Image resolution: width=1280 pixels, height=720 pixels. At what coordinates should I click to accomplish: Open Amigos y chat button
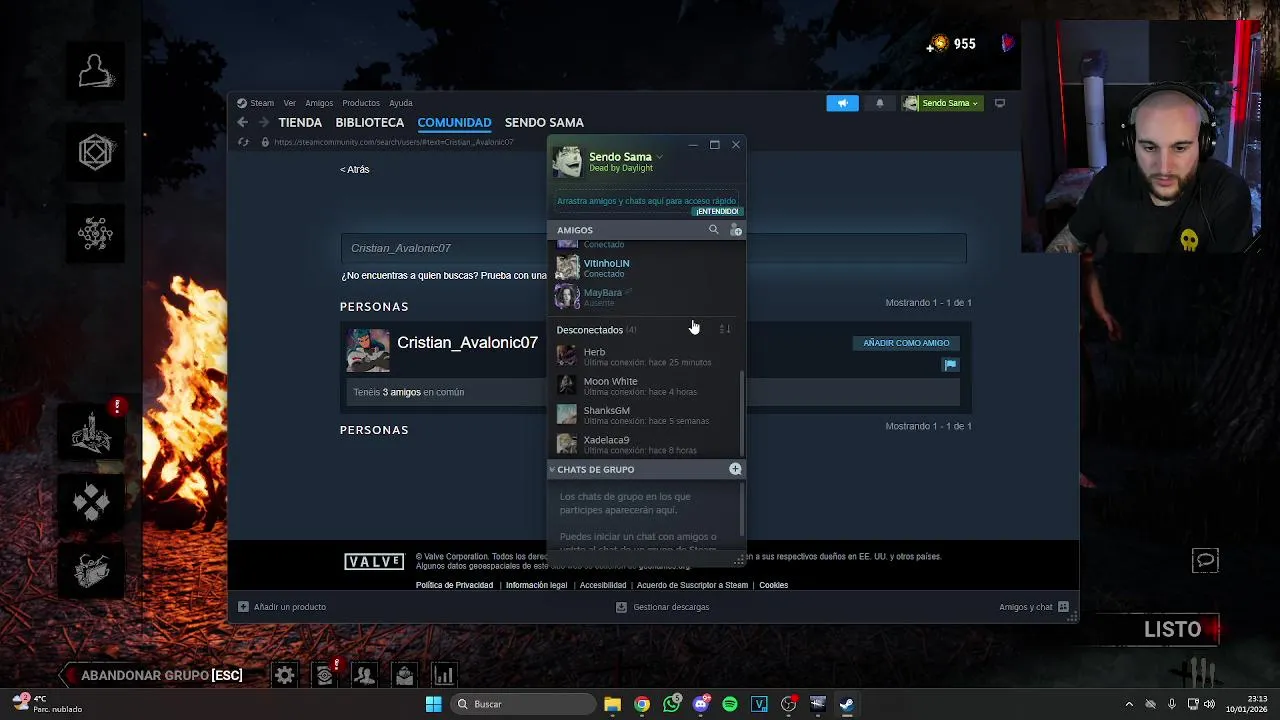click(x=1034, y=607)
